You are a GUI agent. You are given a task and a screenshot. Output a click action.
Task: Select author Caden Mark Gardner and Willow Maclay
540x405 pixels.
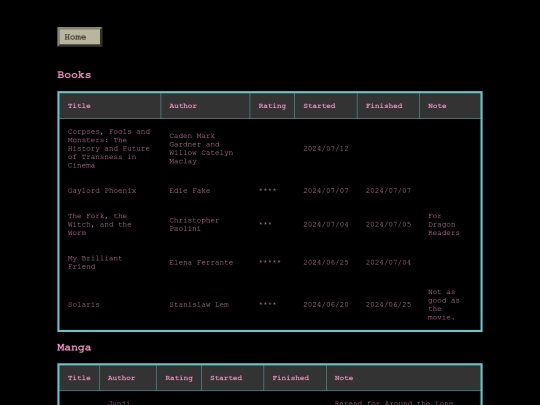click(x=201, y=148)
